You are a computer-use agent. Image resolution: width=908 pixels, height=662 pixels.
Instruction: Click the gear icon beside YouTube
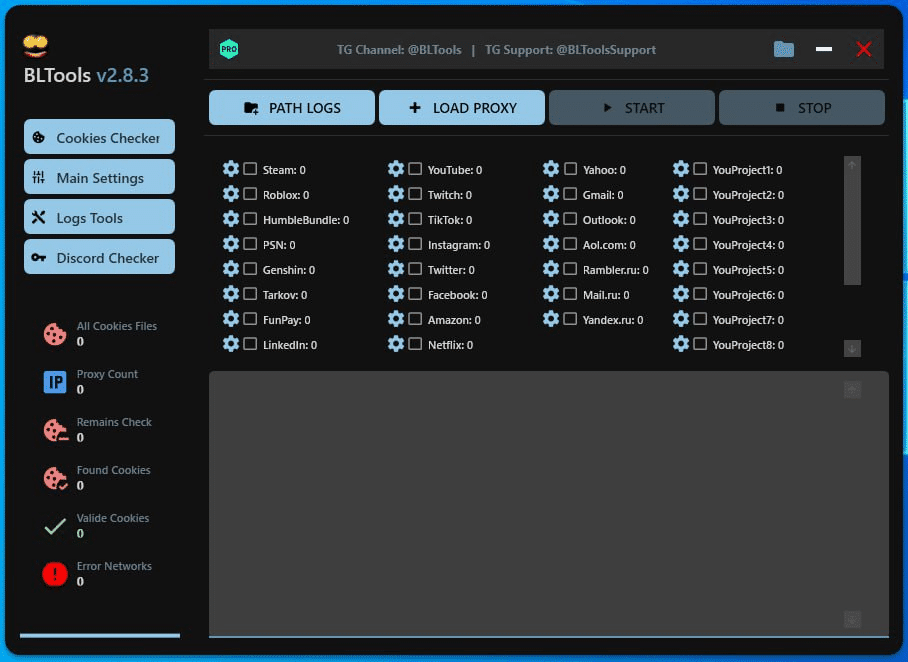pyautogui.click(x=396, y=169)
